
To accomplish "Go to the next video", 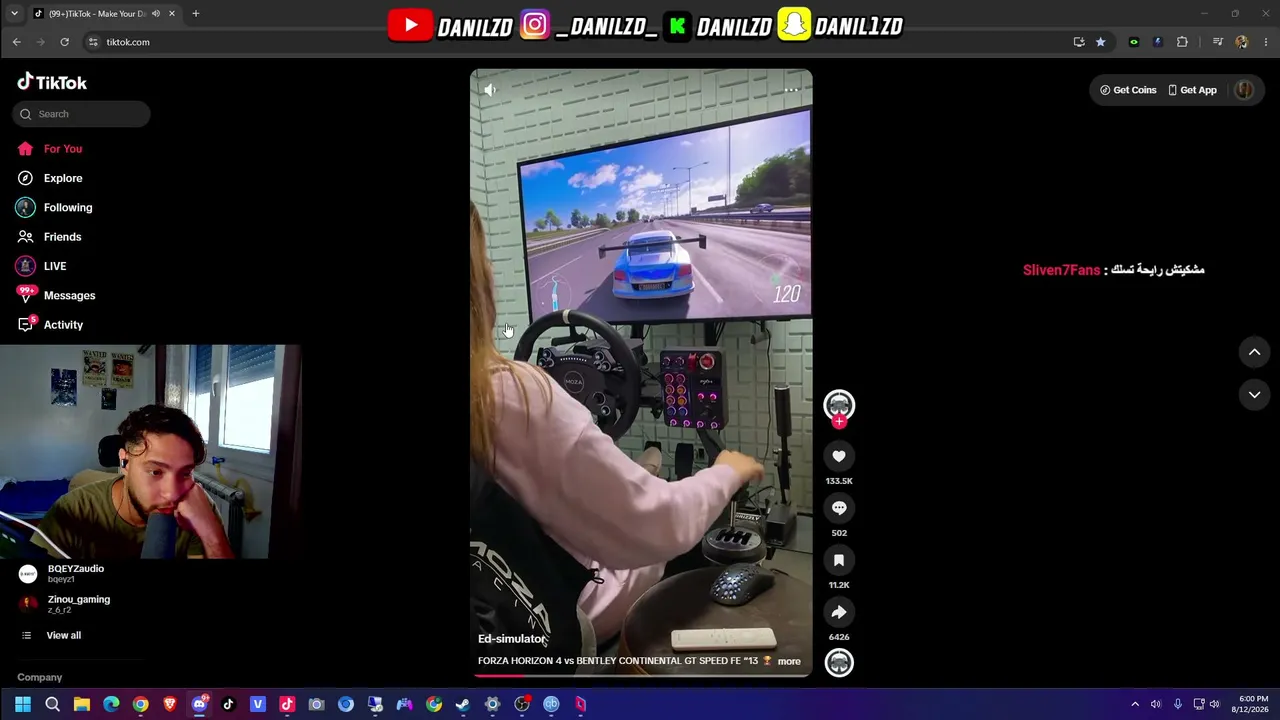I will click(1254, 395).
